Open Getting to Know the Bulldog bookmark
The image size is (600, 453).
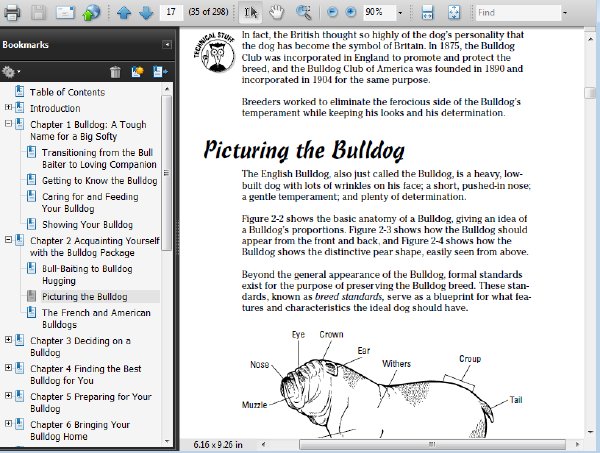pyautogui.click(x=99, y=181)
